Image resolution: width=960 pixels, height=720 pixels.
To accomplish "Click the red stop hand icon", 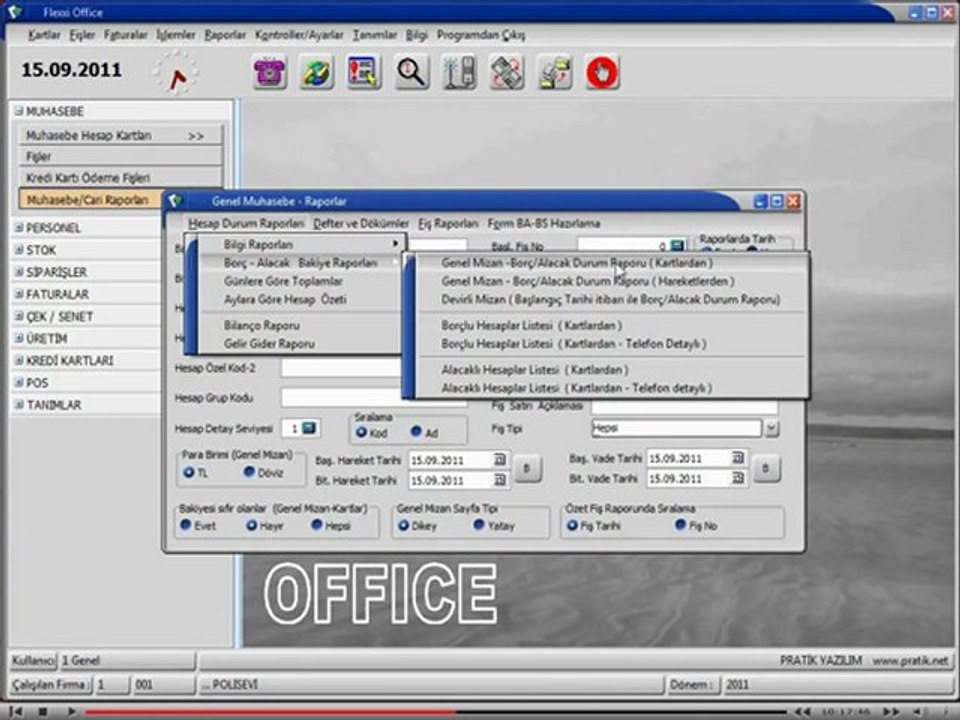I will click(x=602, y=72).
